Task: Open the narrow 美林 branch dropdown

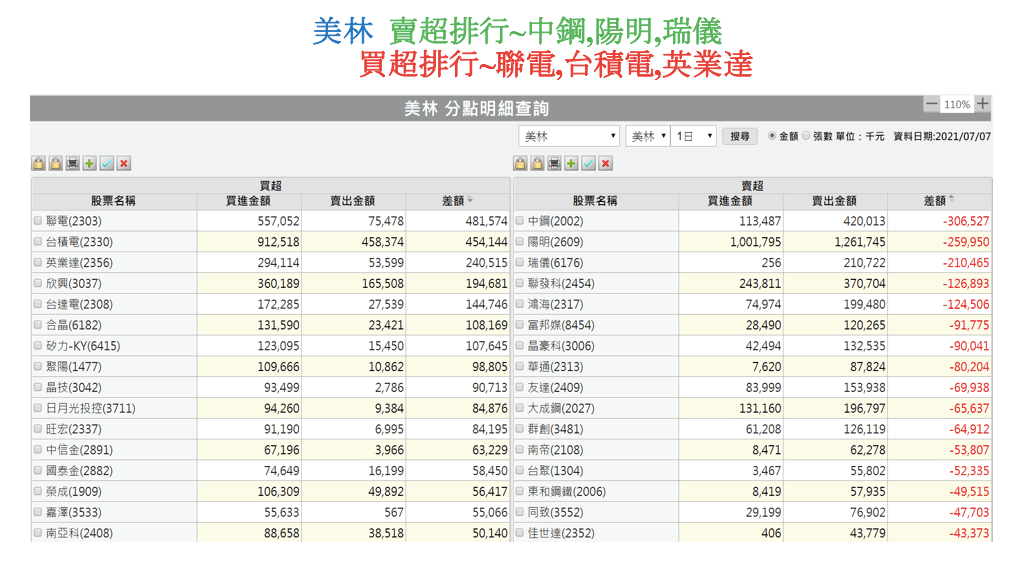Action: pos(648,136)
